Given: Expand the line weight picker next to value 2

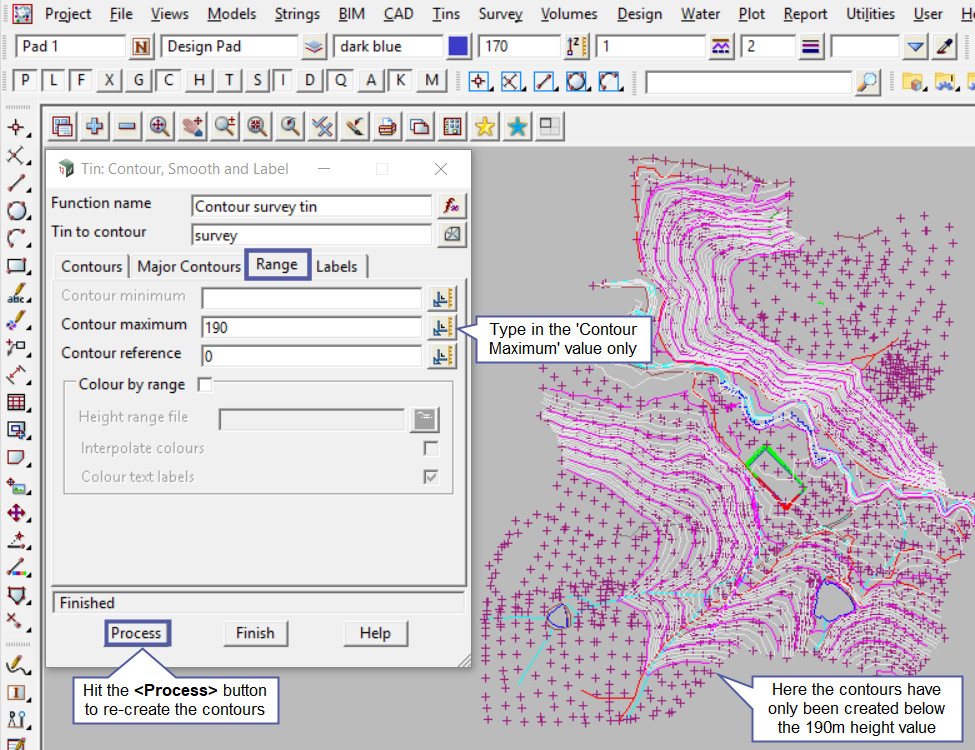Looking at the screenshot, I should (811, 47).
